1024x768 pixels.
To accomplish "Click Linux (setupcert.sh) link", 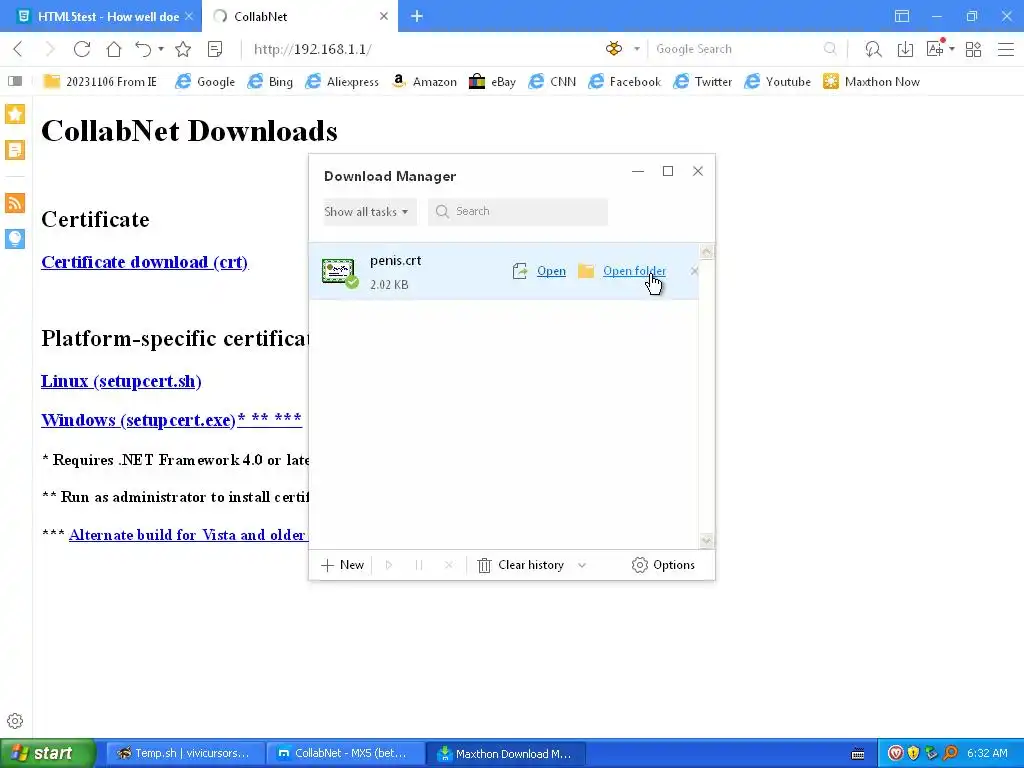I will click(x=121, y=381).
